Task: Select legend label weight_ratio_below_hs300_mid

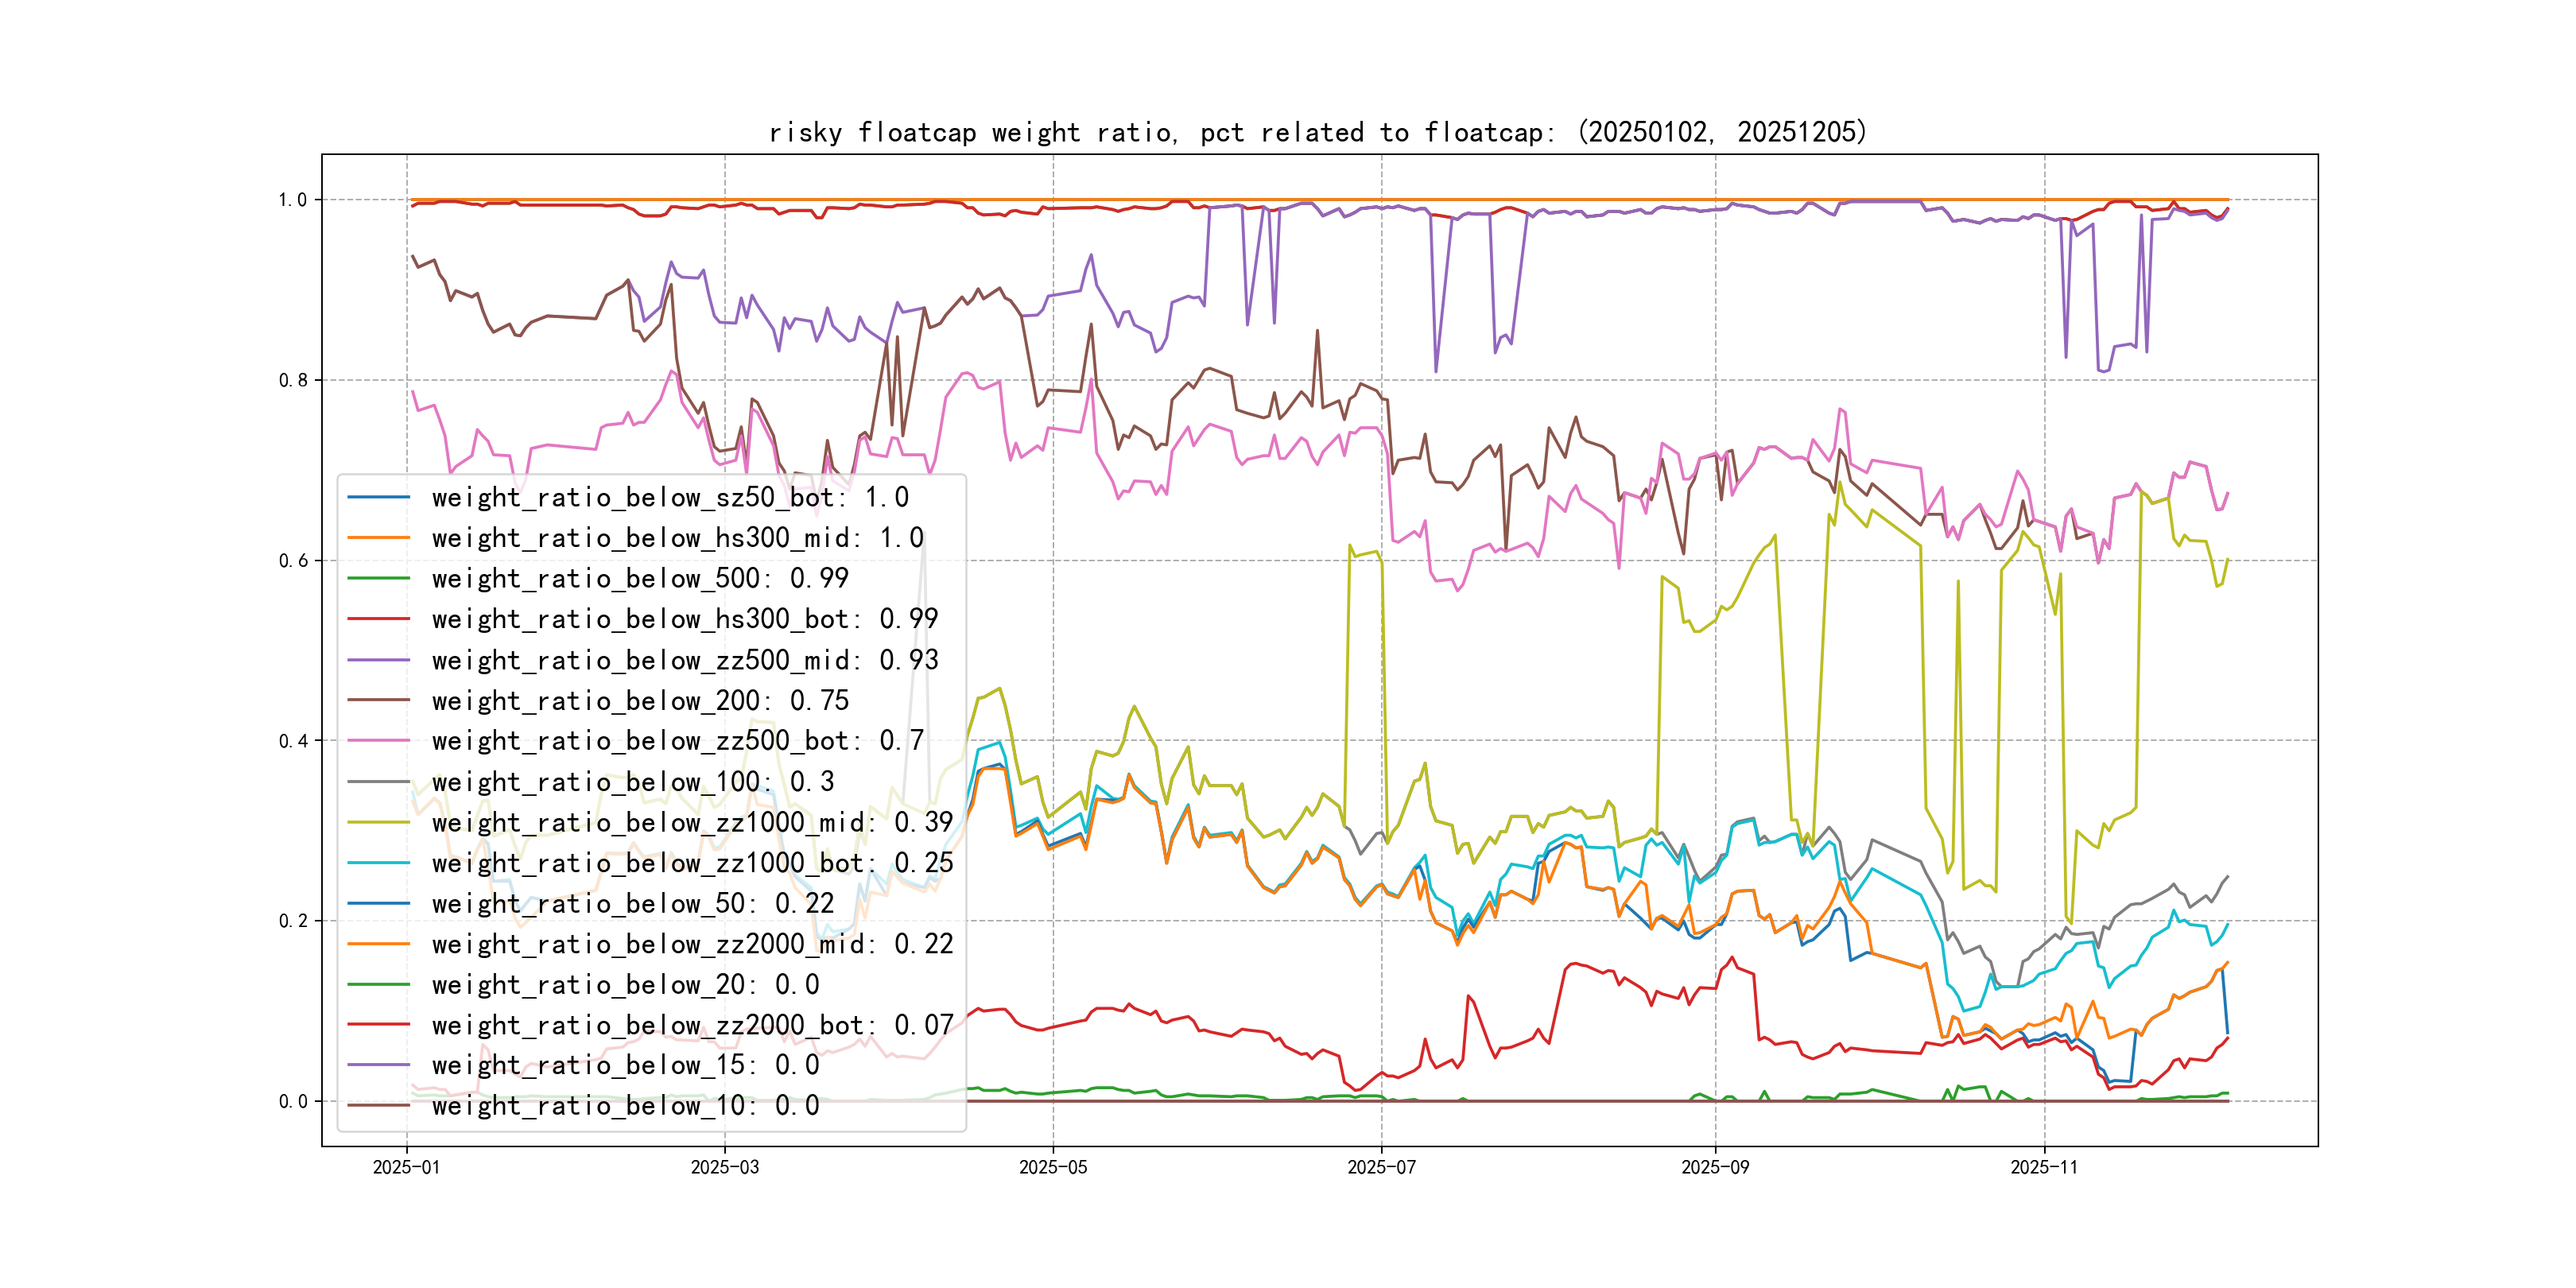Action: [x=677, y=538]
